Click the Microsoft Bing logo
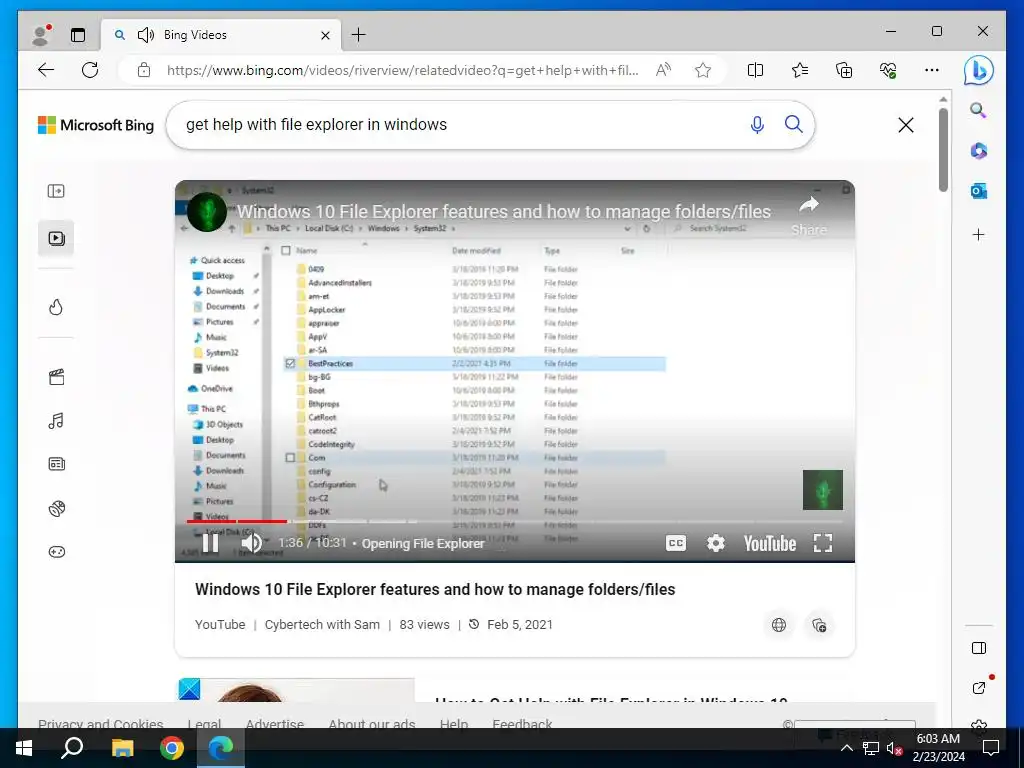This screenshot has height=768, width=1024. click(x=96, y=125)
